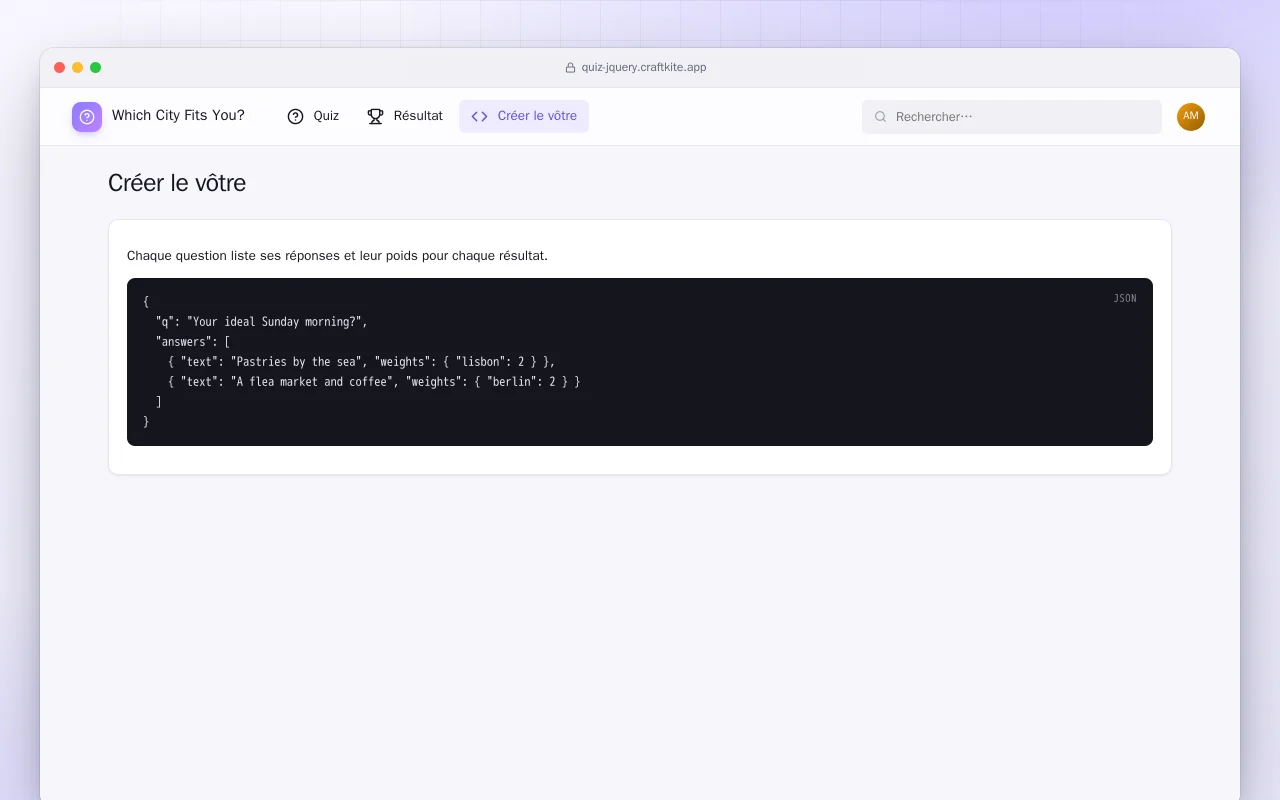This screenshot has height=800, width=1280.
Task: Focus the Rechercher search field
Action: tap(1012, 117)
